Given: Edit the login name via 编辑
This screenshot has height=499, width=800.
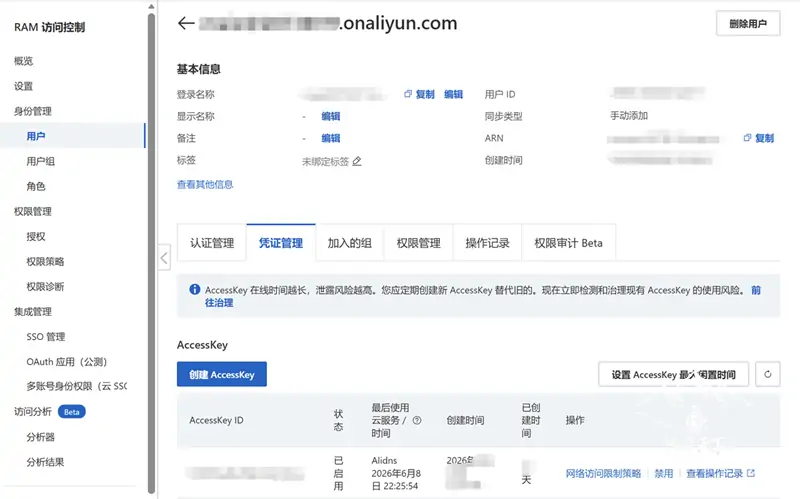Looking at the screenshot, I should [453, 94].
